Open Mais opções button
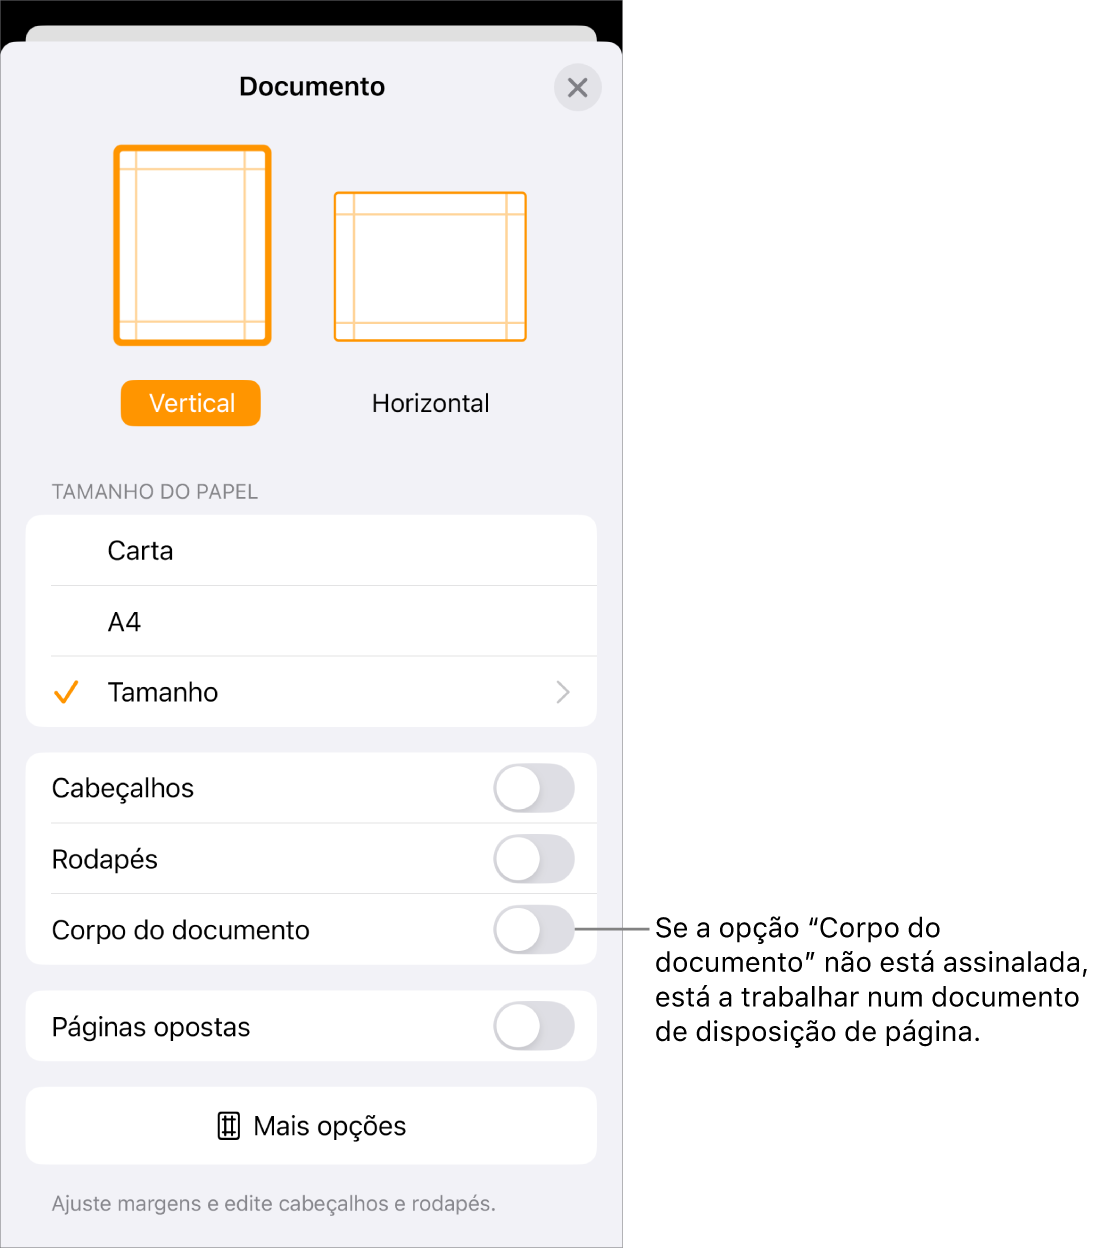1101x1248 pixels. [311, 1126]
